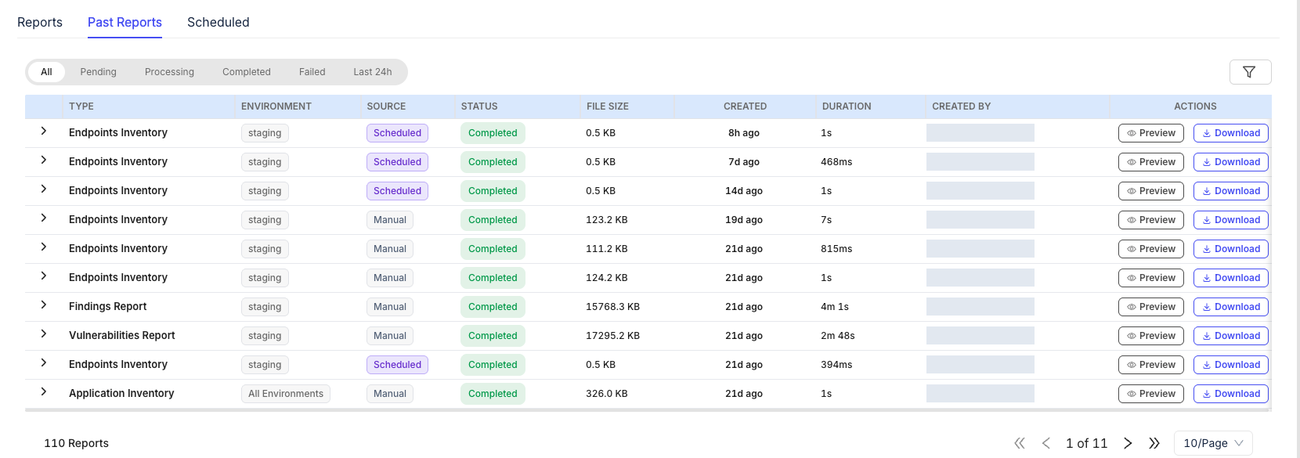Expand the 123.2 KB report row
Screen dimensions: 1300x458
tap(44, 218)
